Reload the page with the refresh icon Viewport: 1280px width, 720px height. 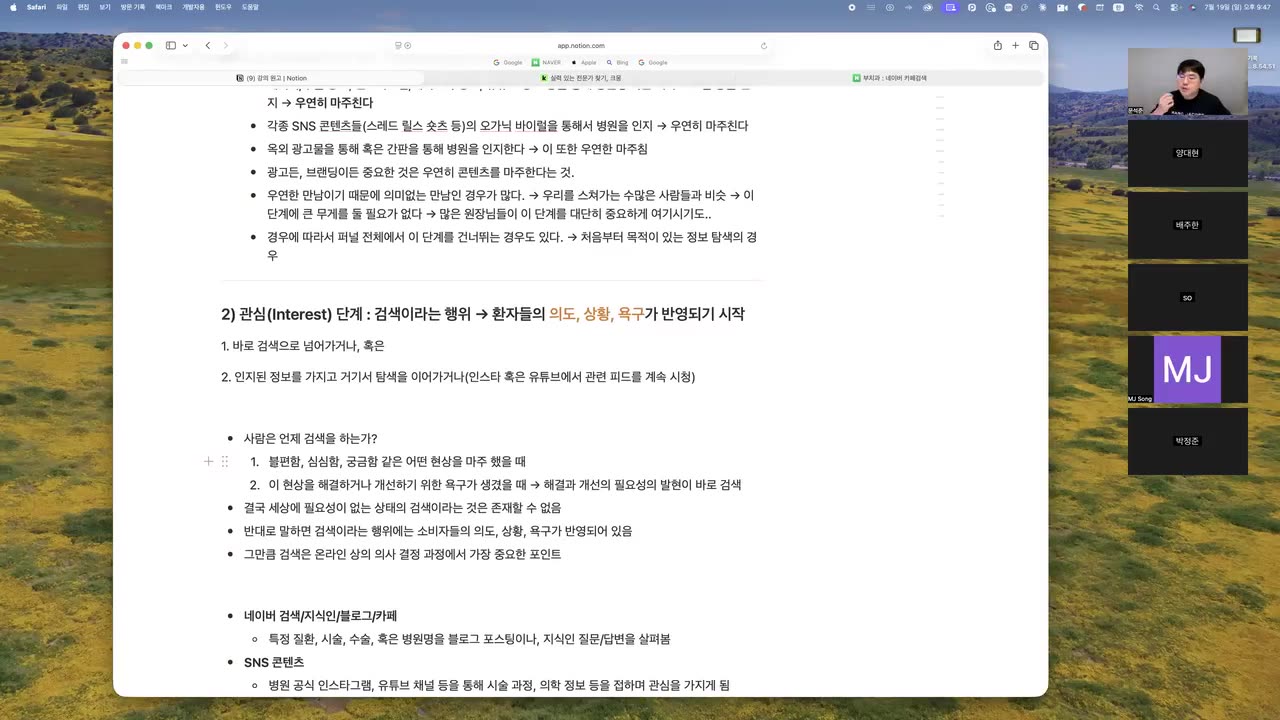pos(764,46)
